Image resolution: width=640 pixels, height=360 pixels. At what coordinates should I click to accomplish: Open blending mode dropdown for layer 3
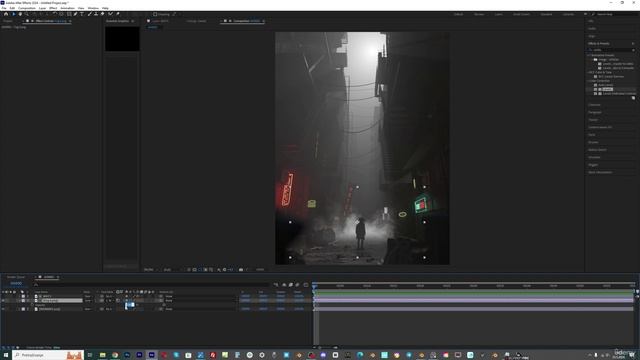point(88,309)
